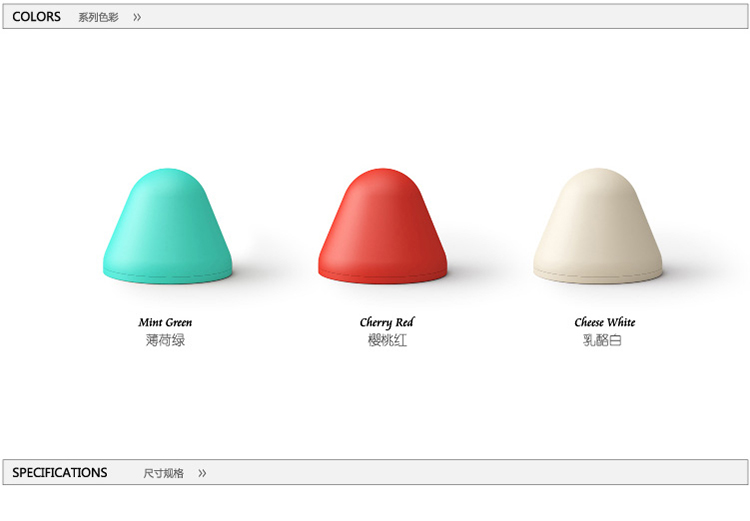Expand the SPECIFICATIONS section double-chevron arrow
Viewport: 750px width, 521px height.
[x=202, y=473]
